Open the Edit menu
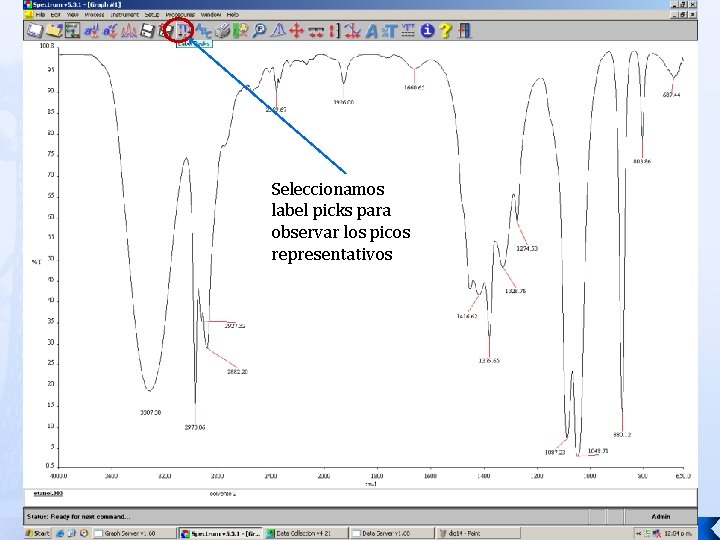 click(56, 15)
